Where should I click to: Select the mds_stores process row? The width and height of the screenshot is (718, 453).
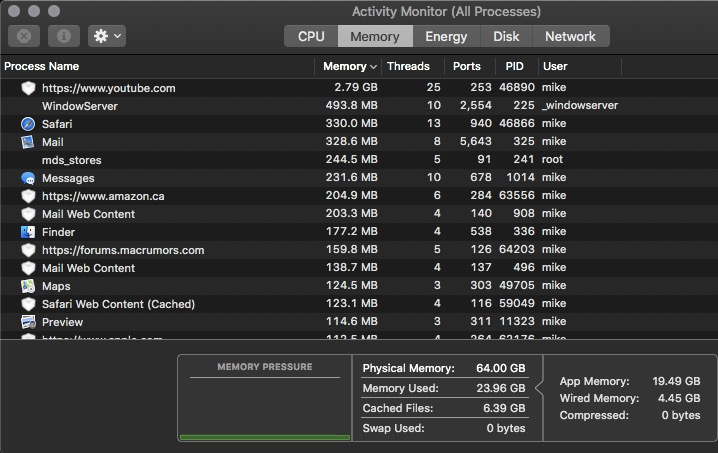click(x=359, y=160)
